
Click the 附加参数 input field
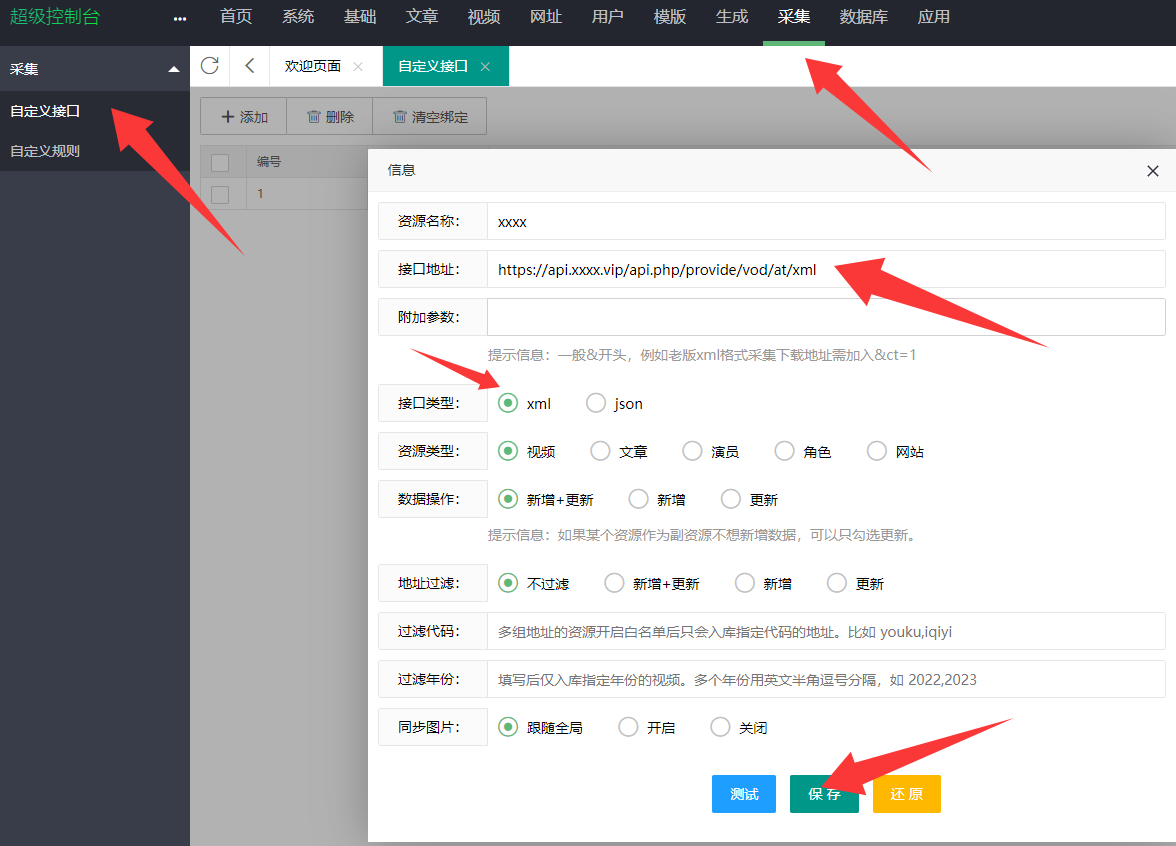pos(825,317)
